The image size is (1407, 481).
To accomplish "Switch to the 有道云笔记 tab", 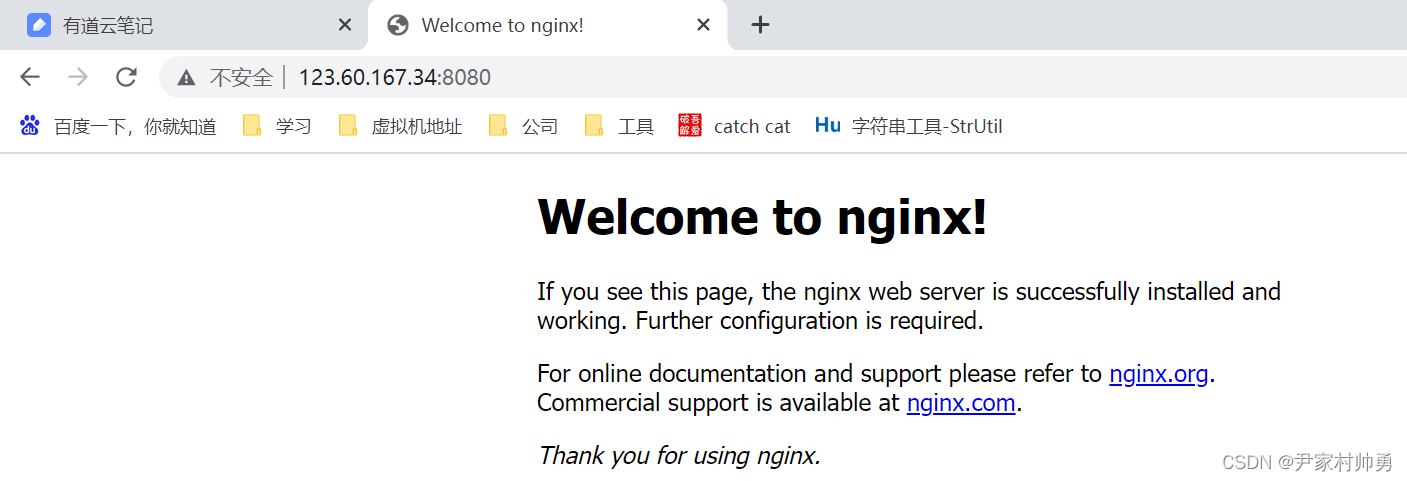I will 184,25.
